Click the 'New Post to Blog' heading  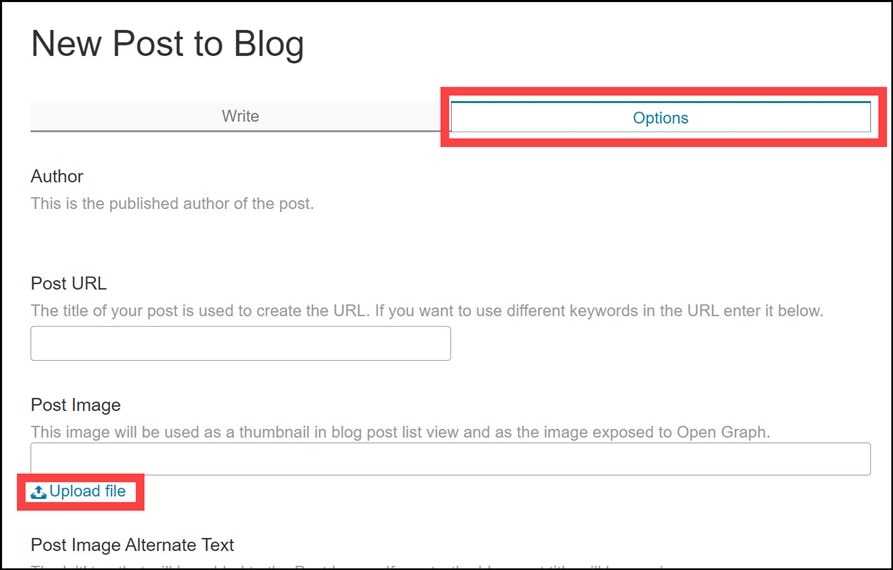(x=167, y=44)
